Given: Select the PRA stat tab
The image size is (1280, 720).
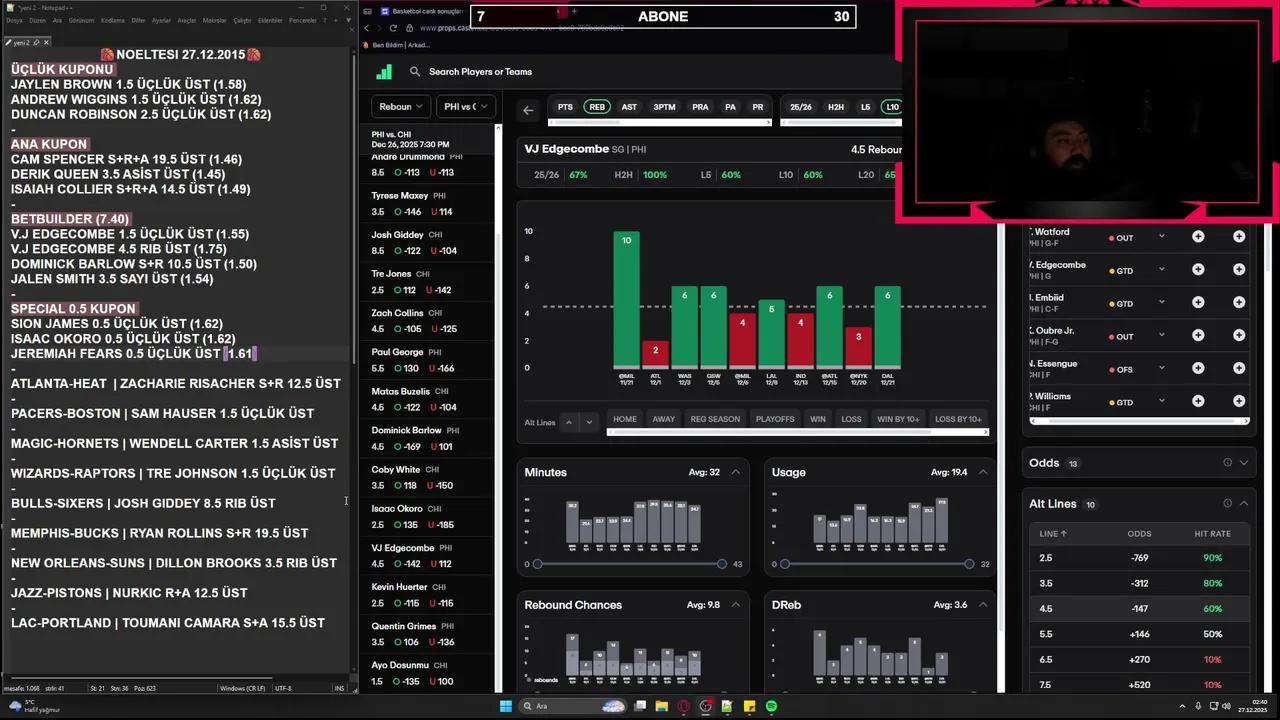Looking at the screenshot, I should (700, 107).
